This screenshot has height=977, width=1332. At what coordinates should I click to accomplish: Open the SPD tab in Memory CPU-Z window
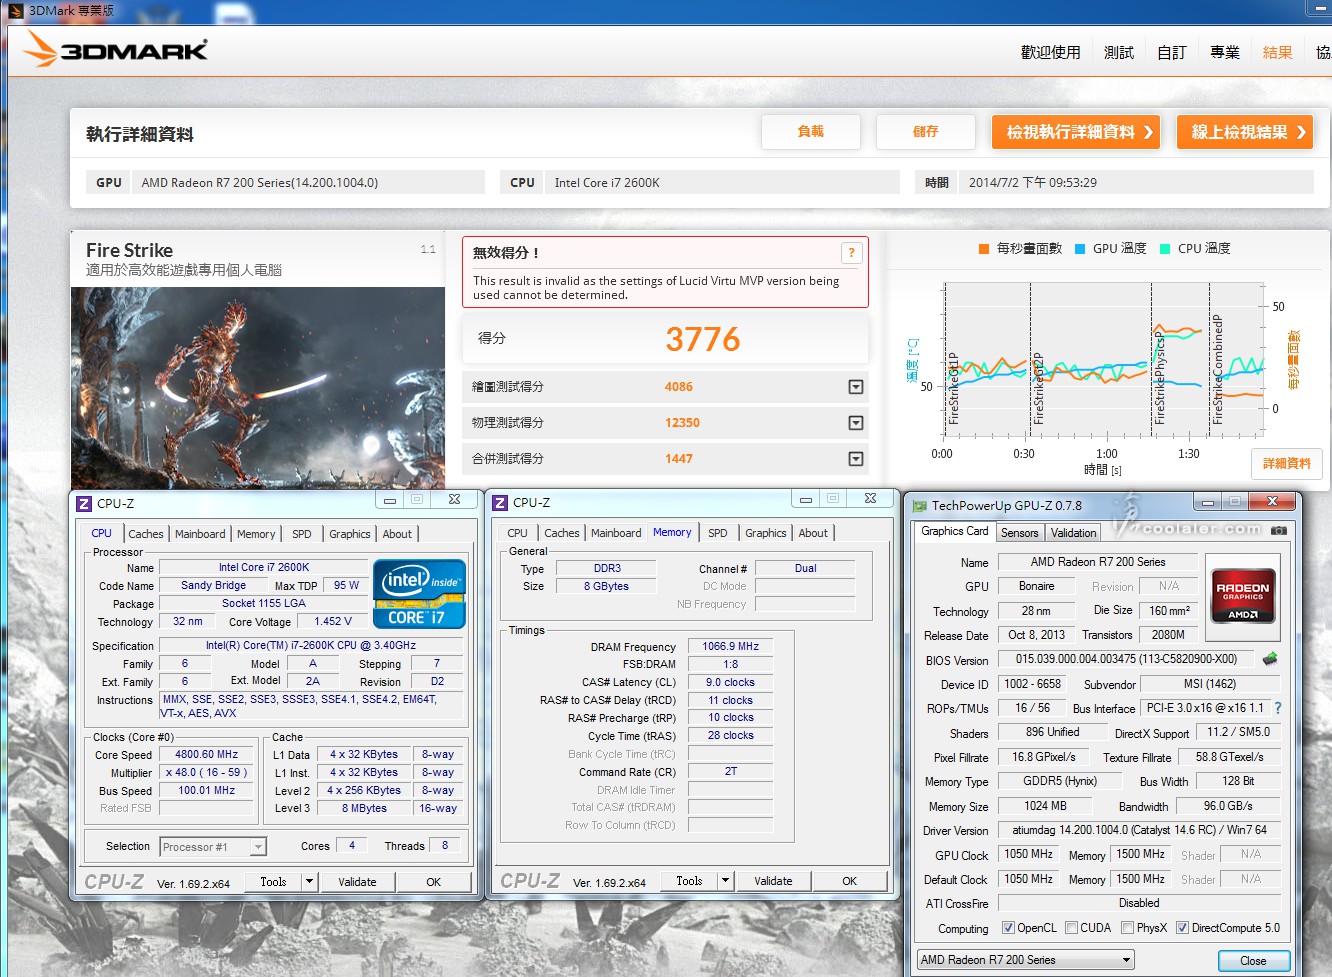click(x=718, y=533)
